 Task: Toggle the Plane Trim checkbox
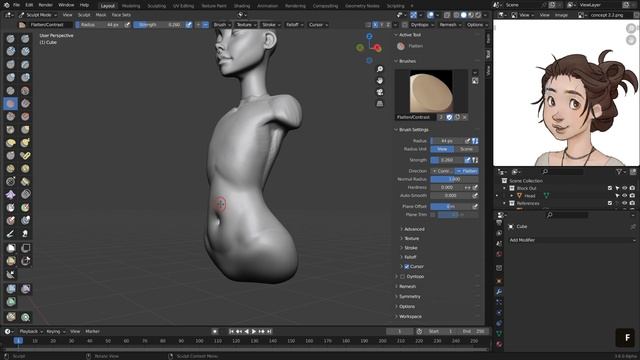pyautogui.click(x=433, y=215)
